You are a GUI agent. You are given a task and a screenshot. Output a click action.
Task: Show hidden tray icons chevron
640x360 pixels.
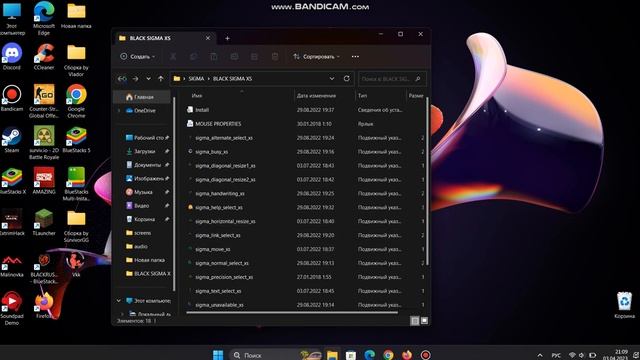[x=540, y=356]
